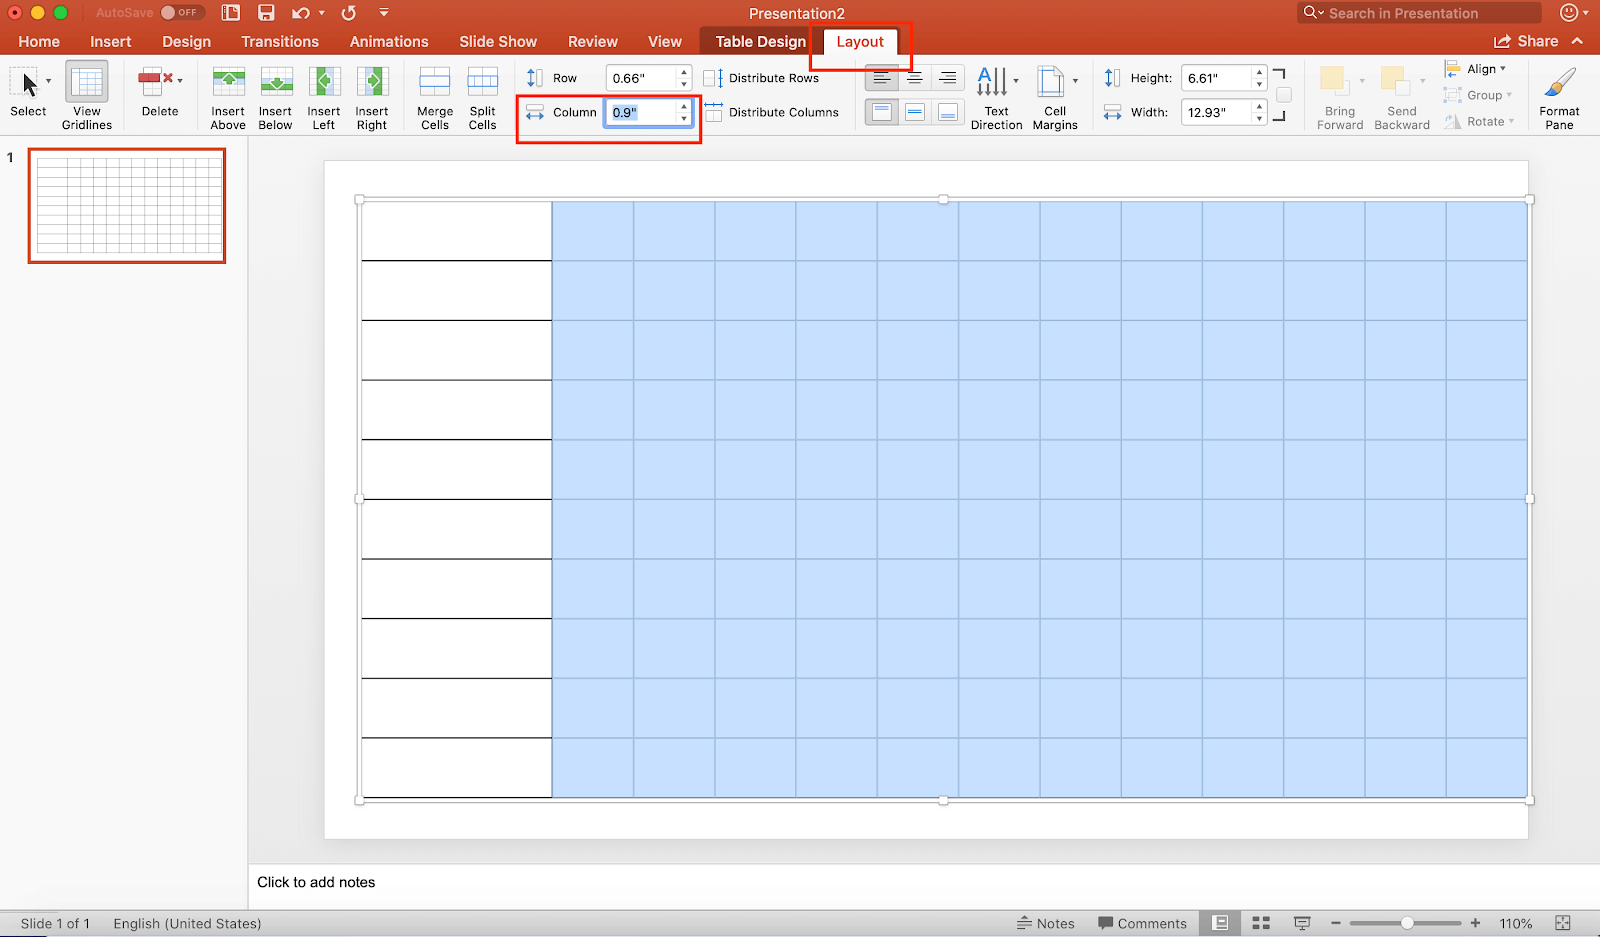Insert a row above with Insert Above
This screenshot has height=937, width=1600.
tap(227, 95)
